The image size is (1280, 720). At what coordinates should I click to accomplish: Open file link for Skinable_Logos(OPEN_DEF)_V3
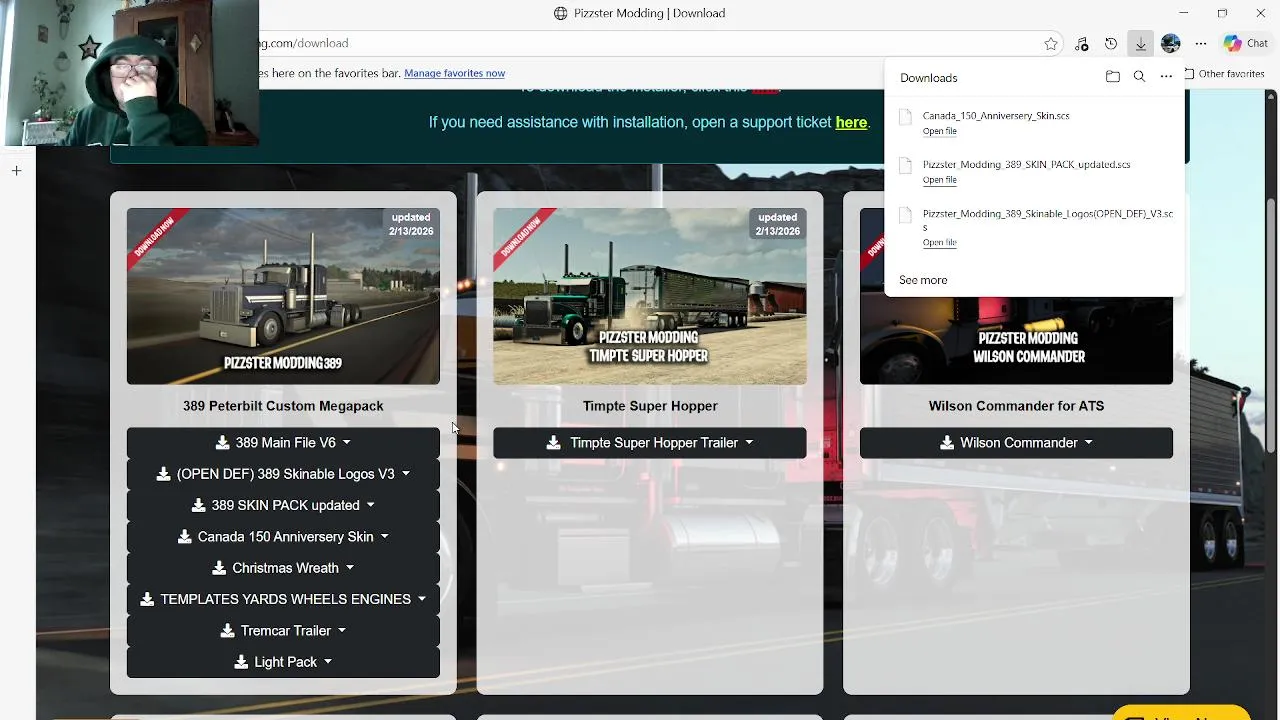(x=939, y=243)
